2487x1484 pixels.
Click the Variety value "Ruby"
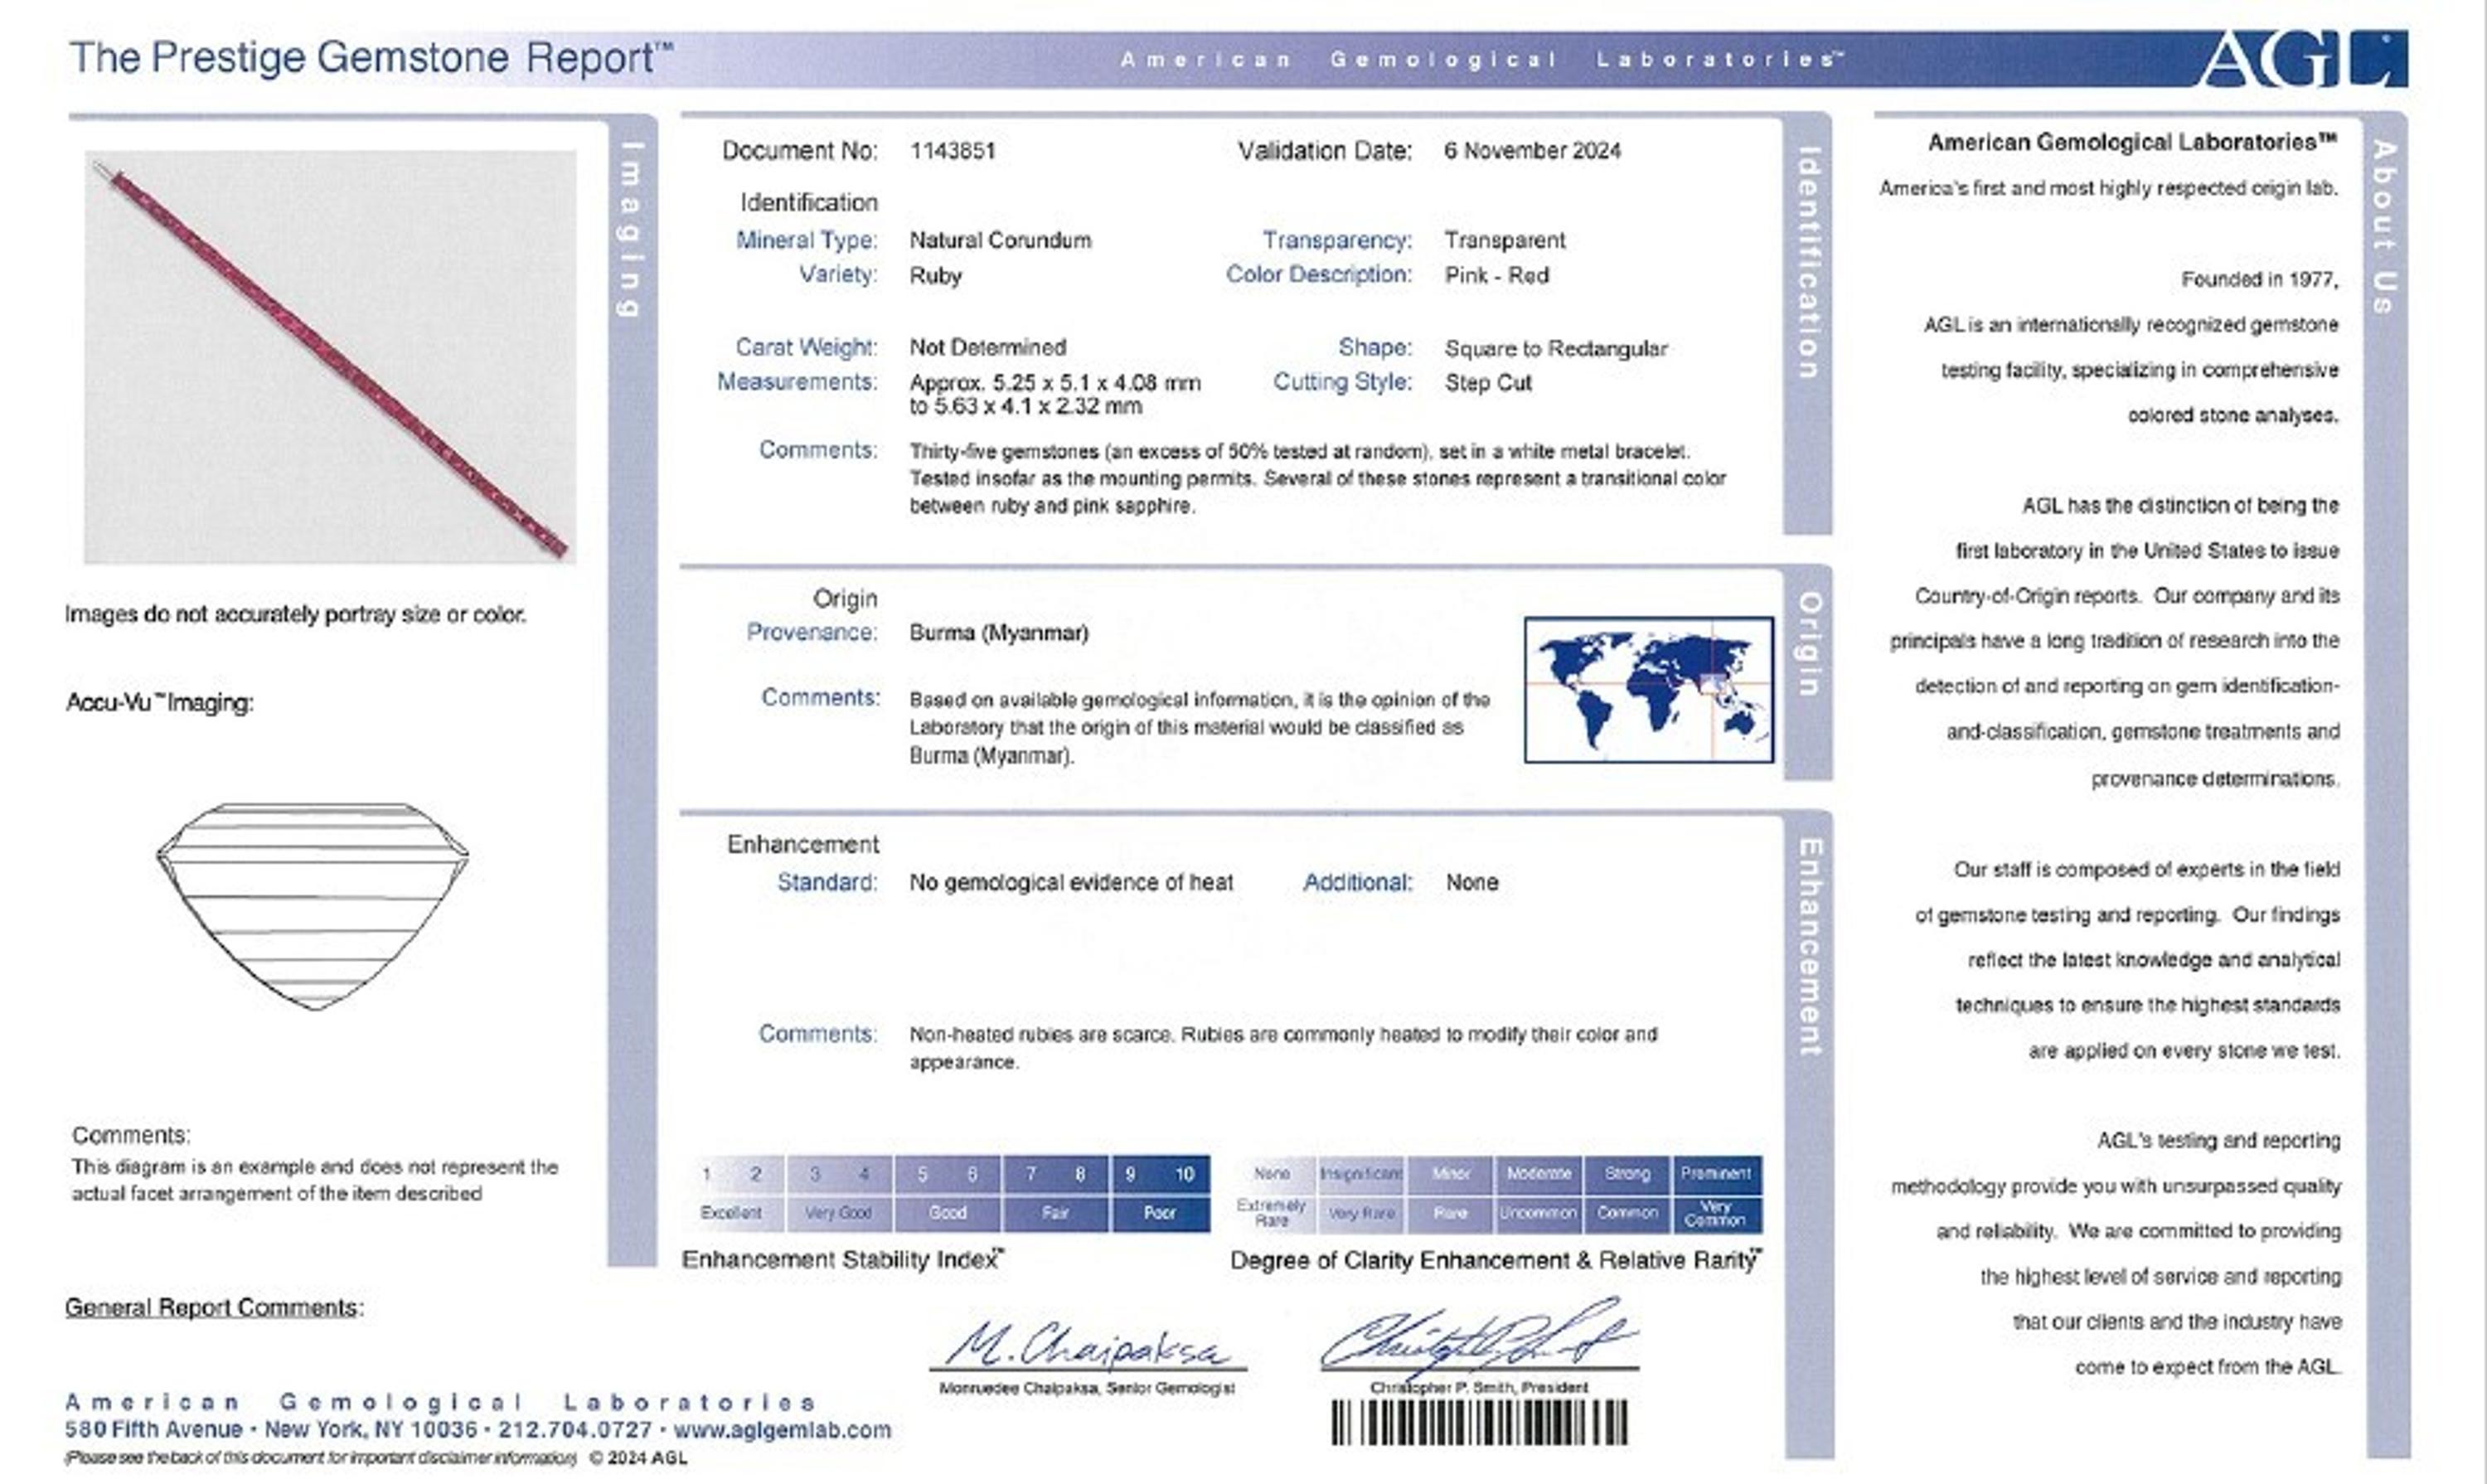coord(935,276)
